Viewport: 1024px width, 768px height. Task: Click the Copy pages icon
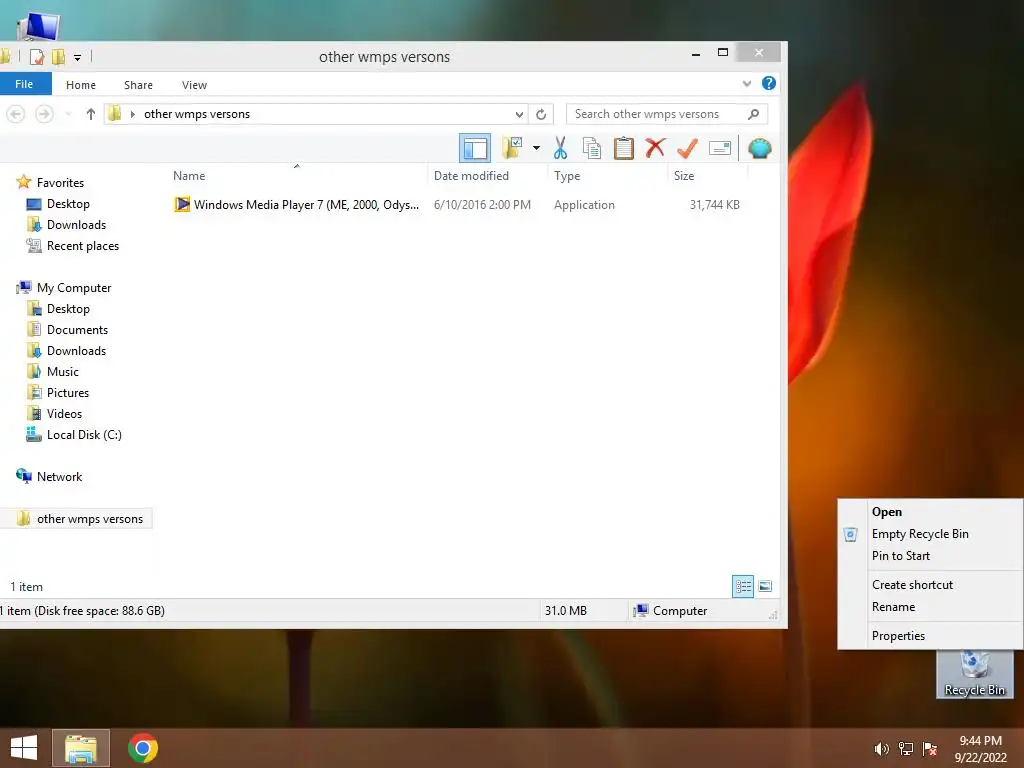tap(592, 148)
